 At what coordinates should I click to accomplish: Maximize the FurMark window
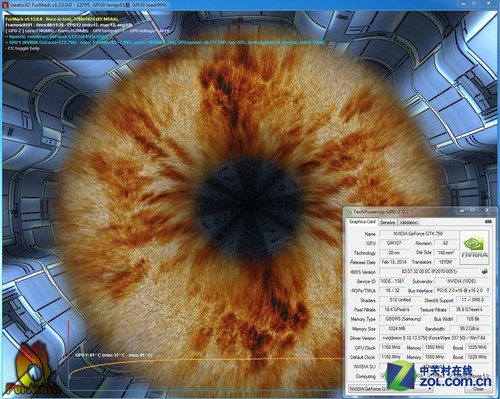474,4
